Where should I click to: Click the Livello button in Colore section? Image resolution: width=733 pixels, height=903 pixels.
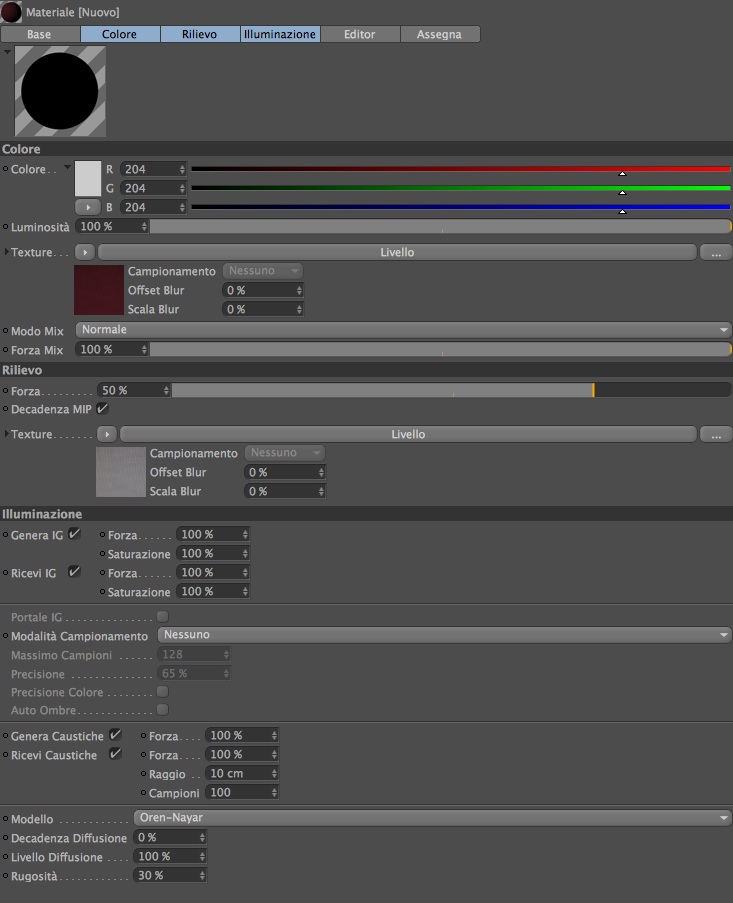[x=397, y=252]
